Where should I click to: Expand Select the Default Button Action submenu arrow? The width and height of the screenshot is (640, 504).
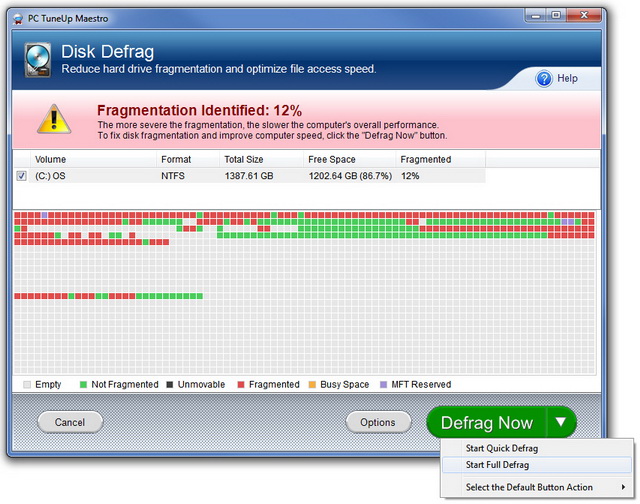[623, 487]
